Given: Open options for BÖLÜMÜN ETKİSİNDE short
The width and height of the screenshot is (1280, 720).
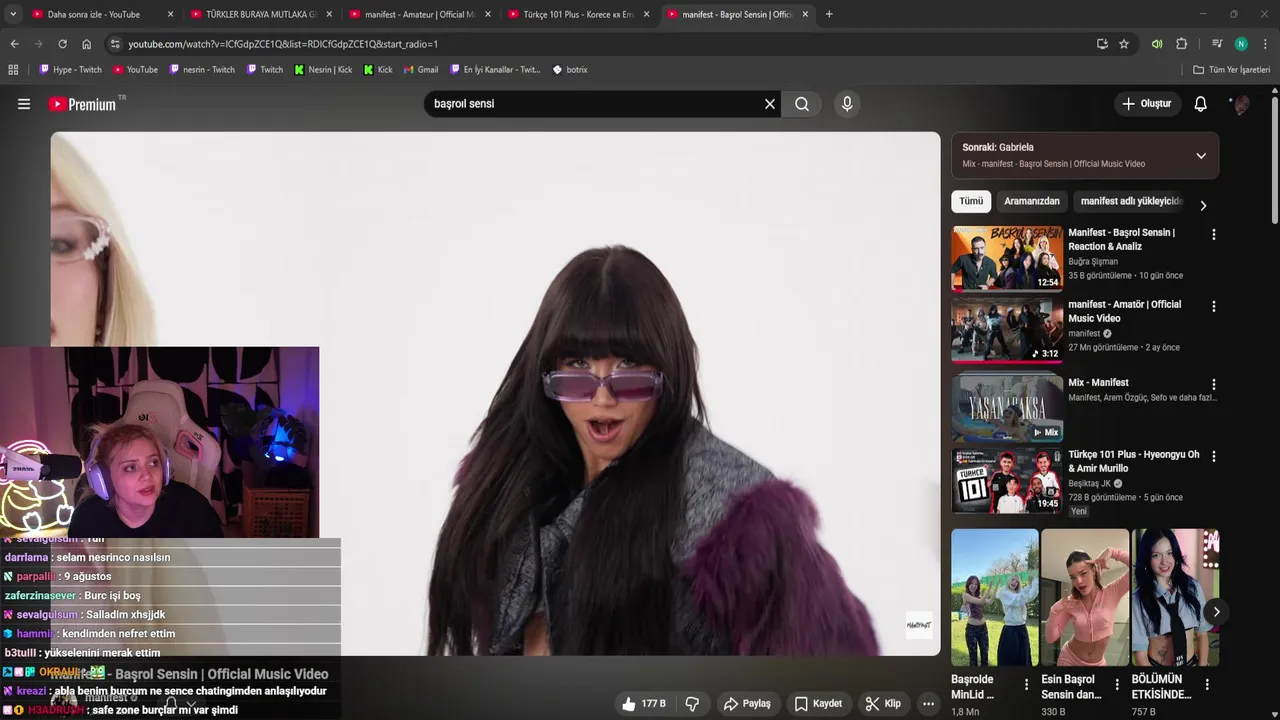Looking at the screenshot, I should 1207,685.
